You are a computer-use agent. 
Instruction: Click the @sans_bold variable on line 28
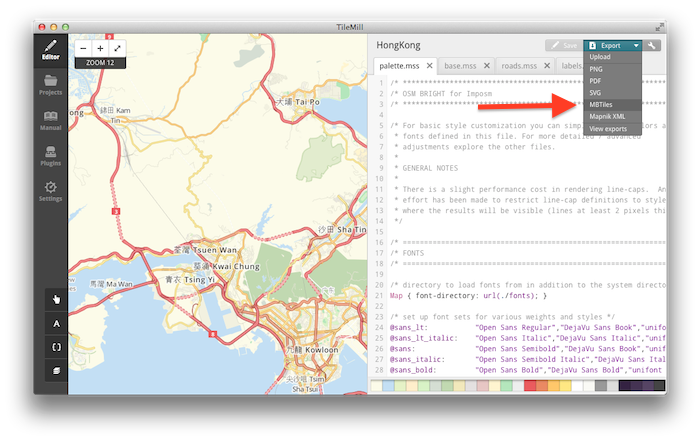coord(412,370)
